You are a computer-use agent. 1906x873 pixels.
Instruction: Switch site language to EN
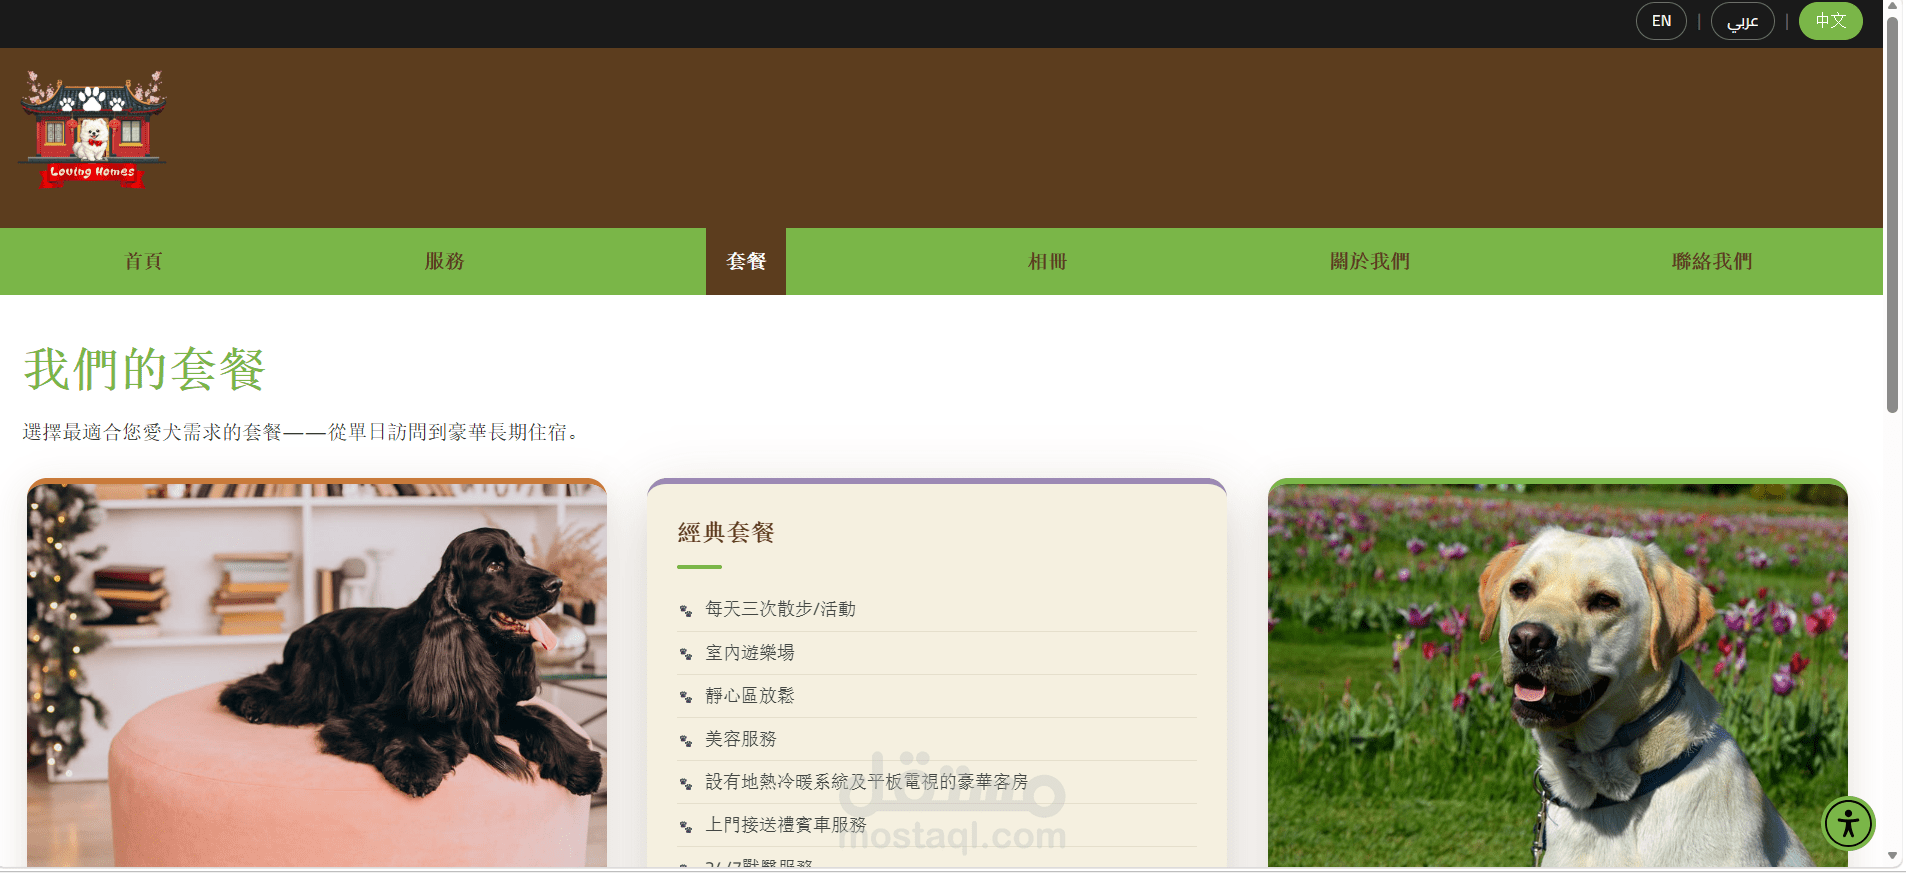tap(1661, 21)
